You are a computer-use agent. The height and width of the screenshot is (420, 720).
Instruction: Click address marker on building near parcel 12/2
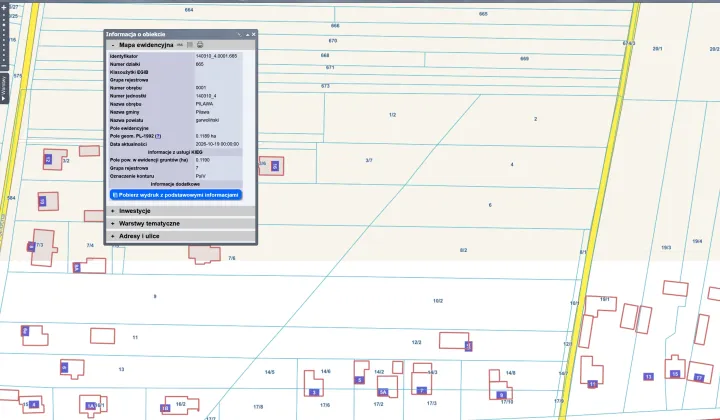[x=468, y=346]
